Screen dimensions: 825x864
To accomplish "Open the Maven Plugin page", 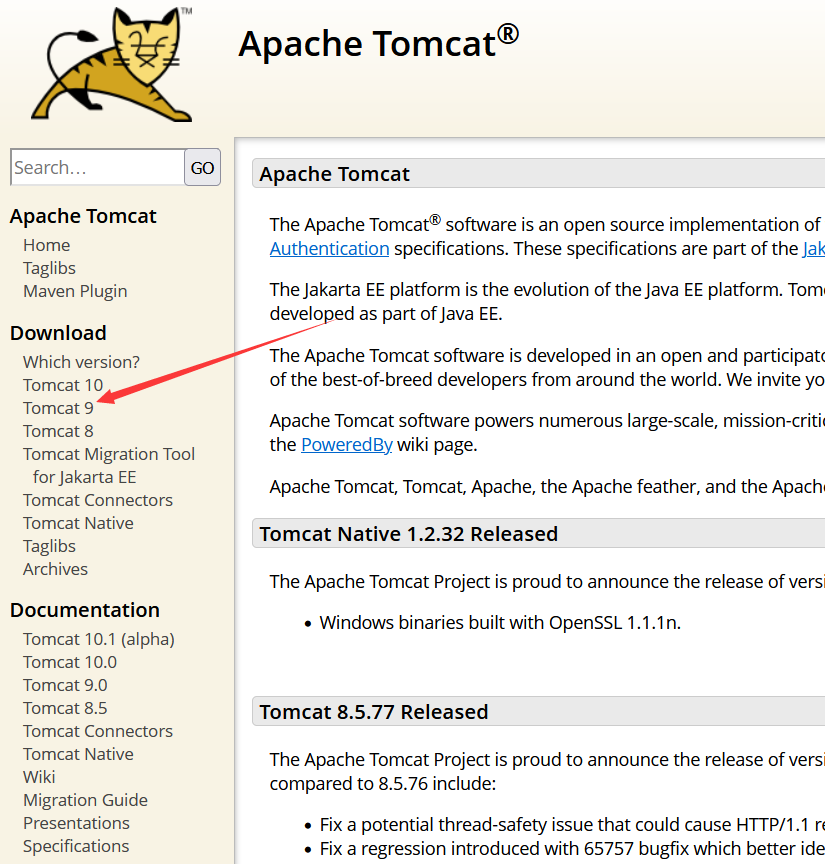I will pyautogui.click(x=75, y=290).
